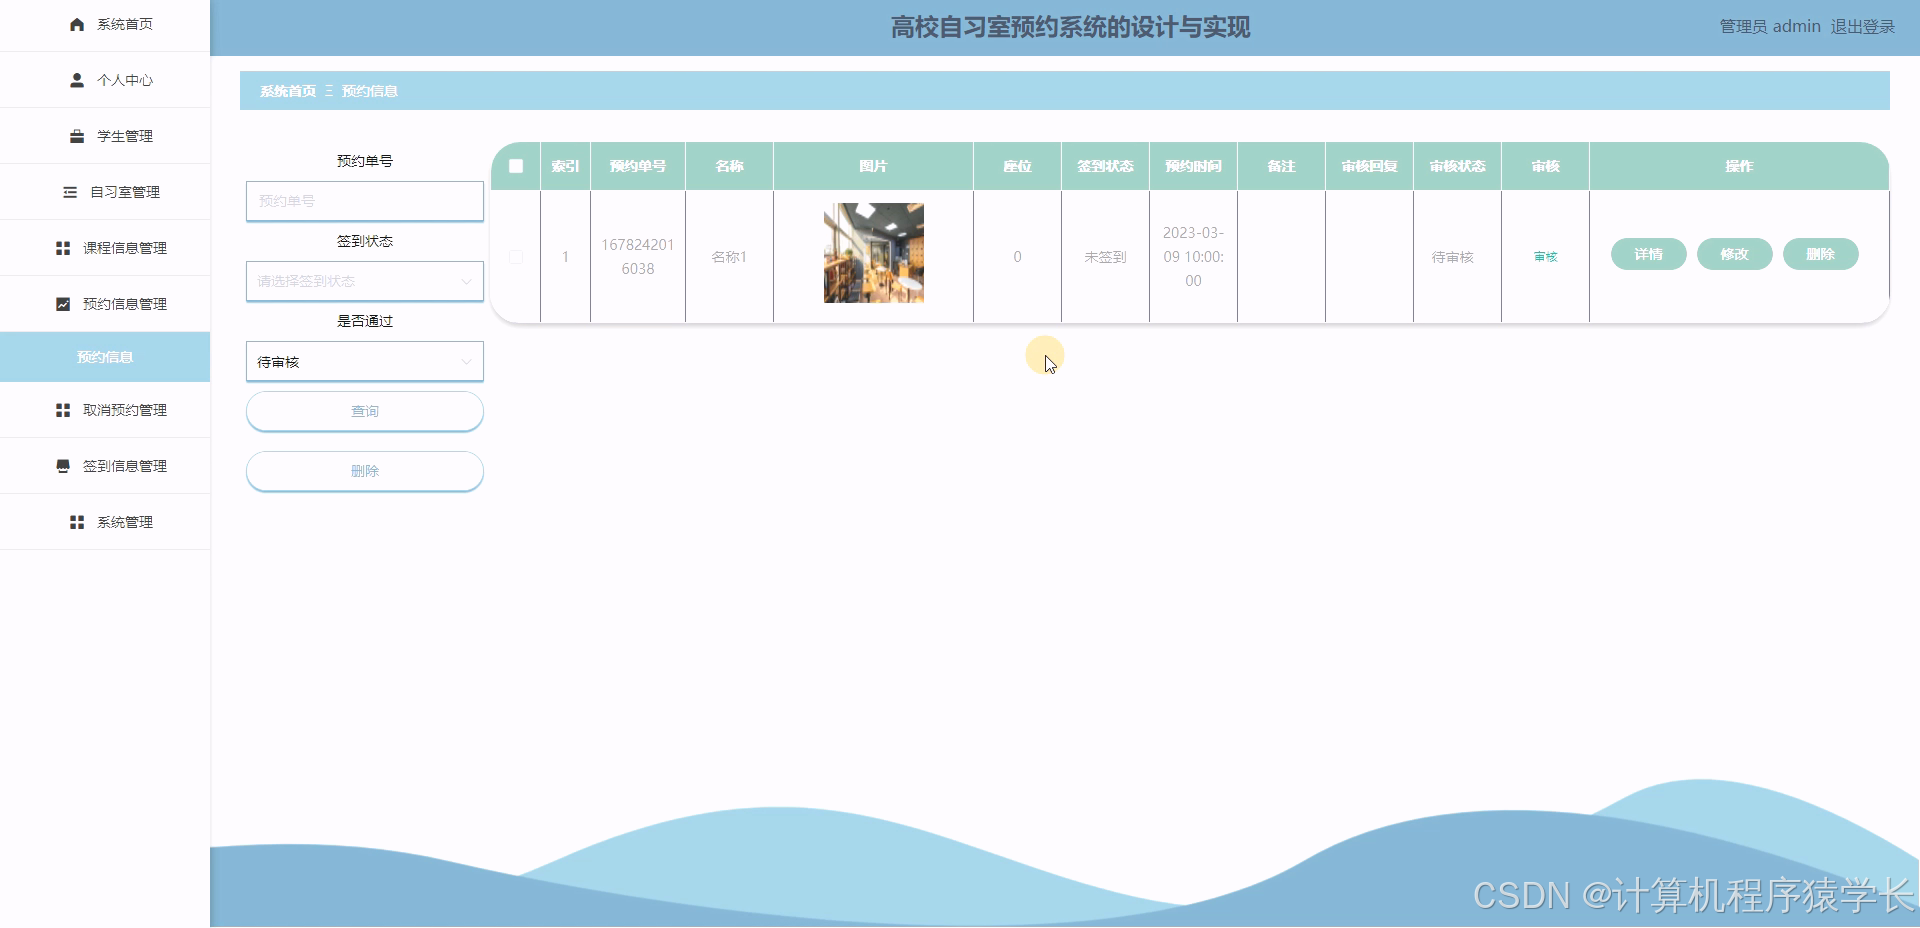Image resolution: width=1920 pixels, height=928 pixels.
Task: Click the list icon beside 自习室管理
Action: [x=70, y=192]
